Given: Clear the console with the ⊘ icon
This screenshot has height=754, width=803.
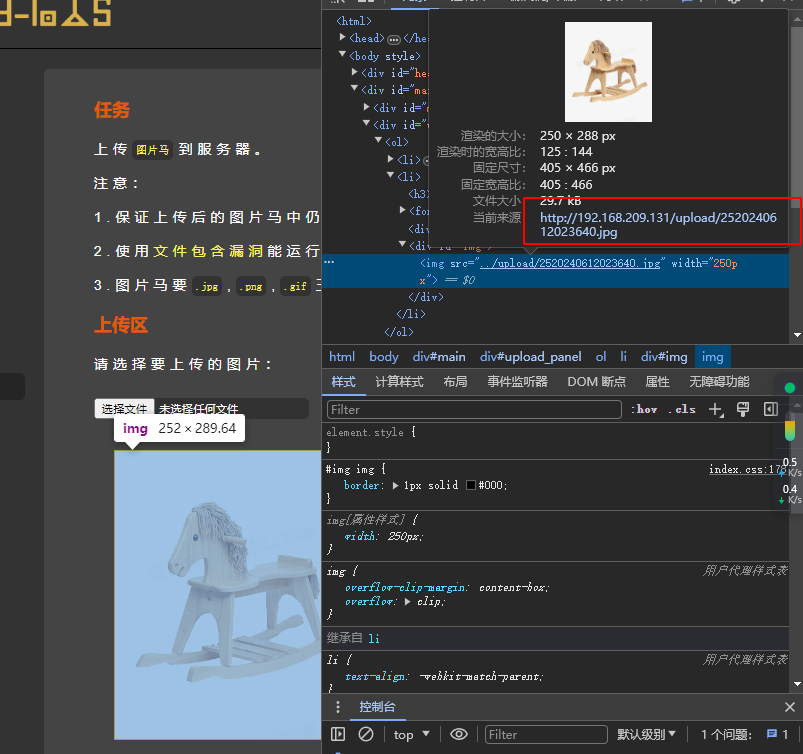Looking at the screenshot, I should click(x=368, y=734).
